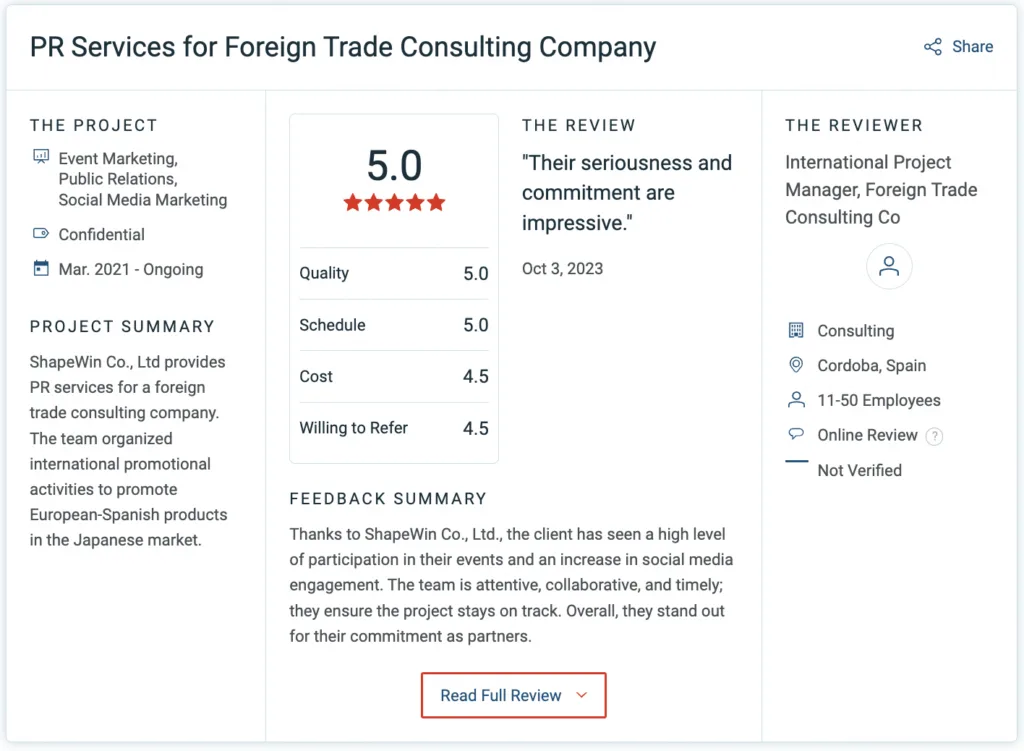Click the Online Review help question mark

pyautogui.click(x=934, y=436)
